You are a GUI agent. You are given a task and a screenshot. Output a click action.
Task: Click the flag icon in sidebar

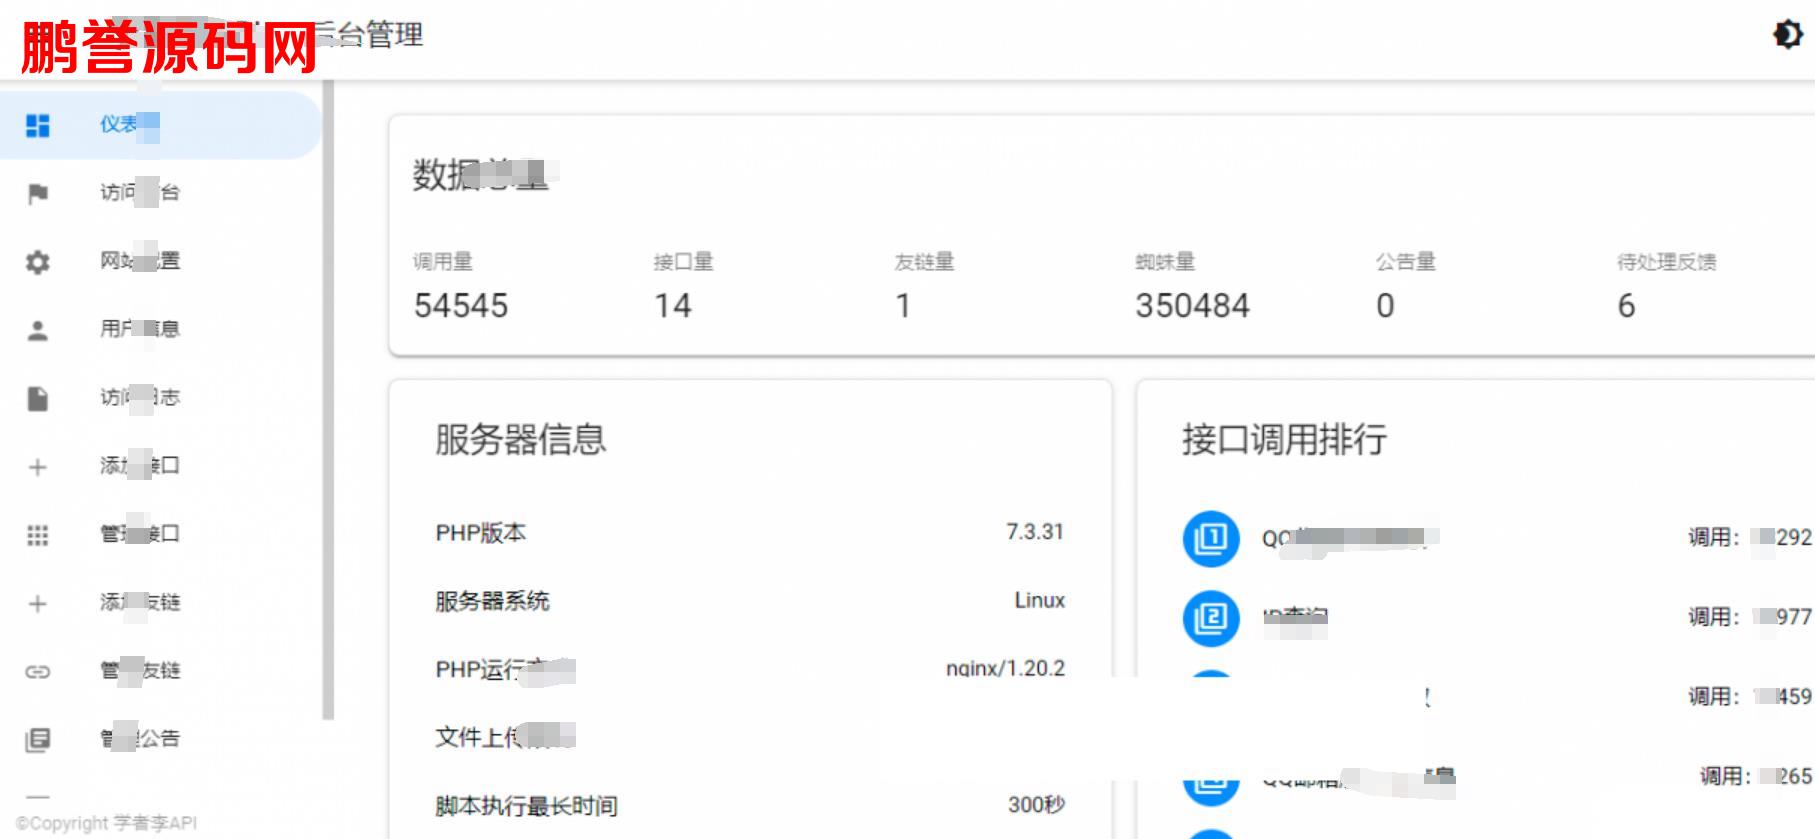pos(38,193)
